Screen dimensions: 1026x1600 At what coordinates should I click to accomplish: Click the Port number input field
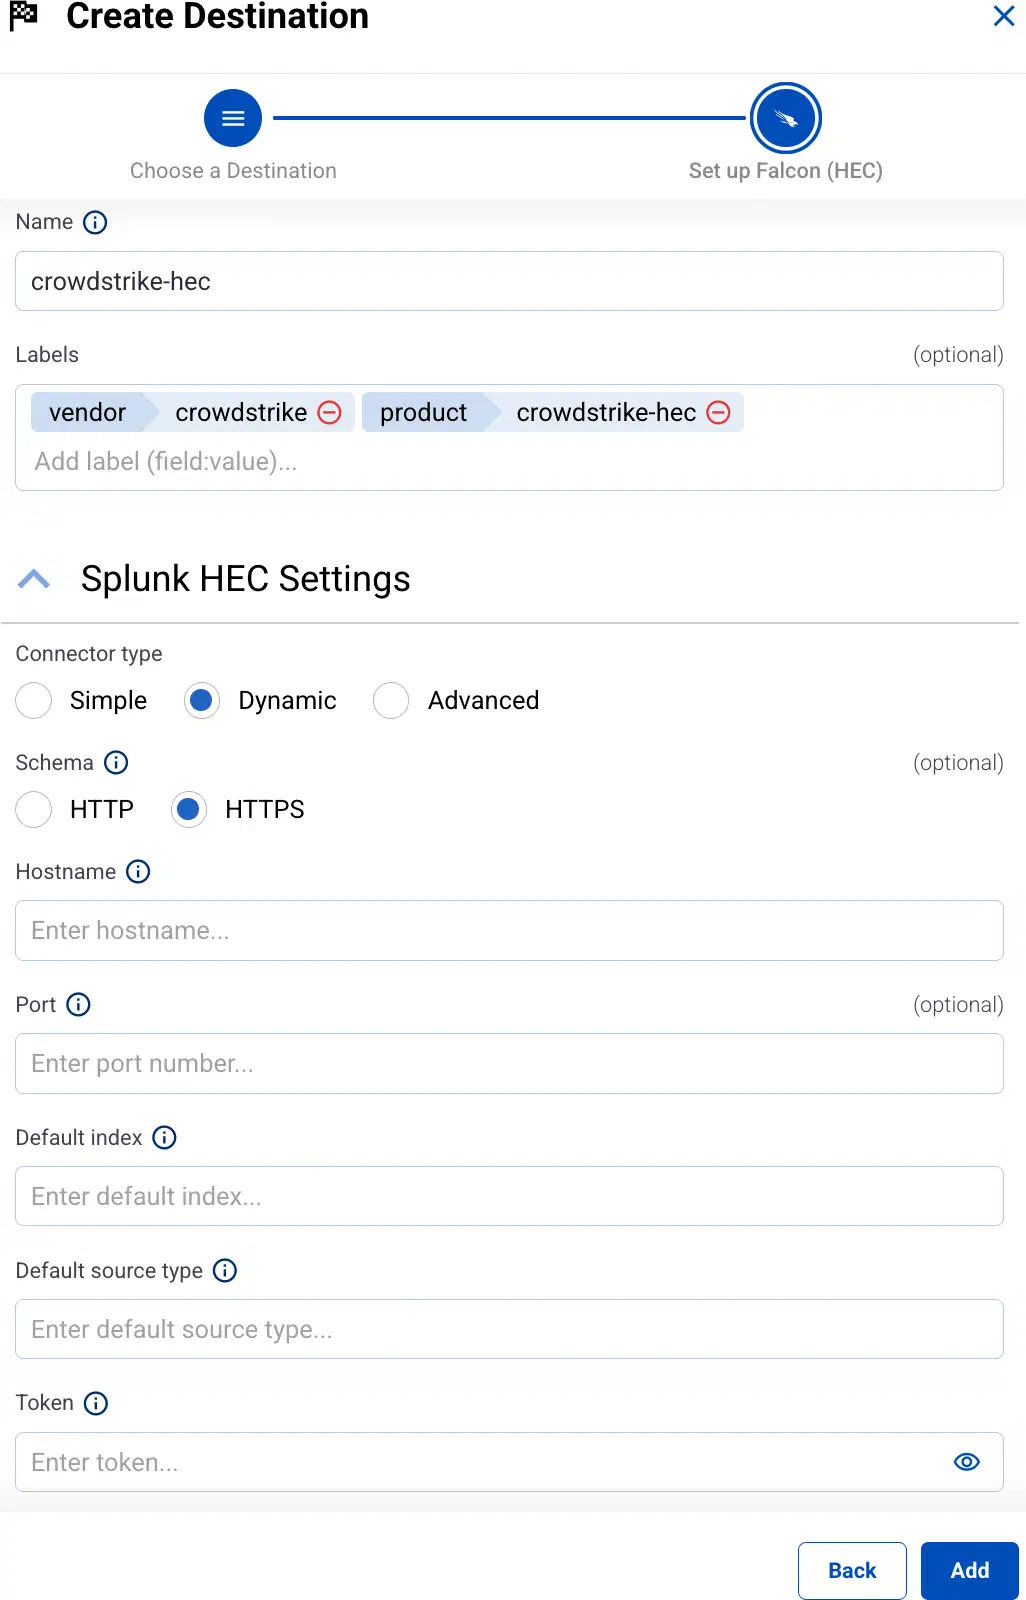click(509, 1064)
